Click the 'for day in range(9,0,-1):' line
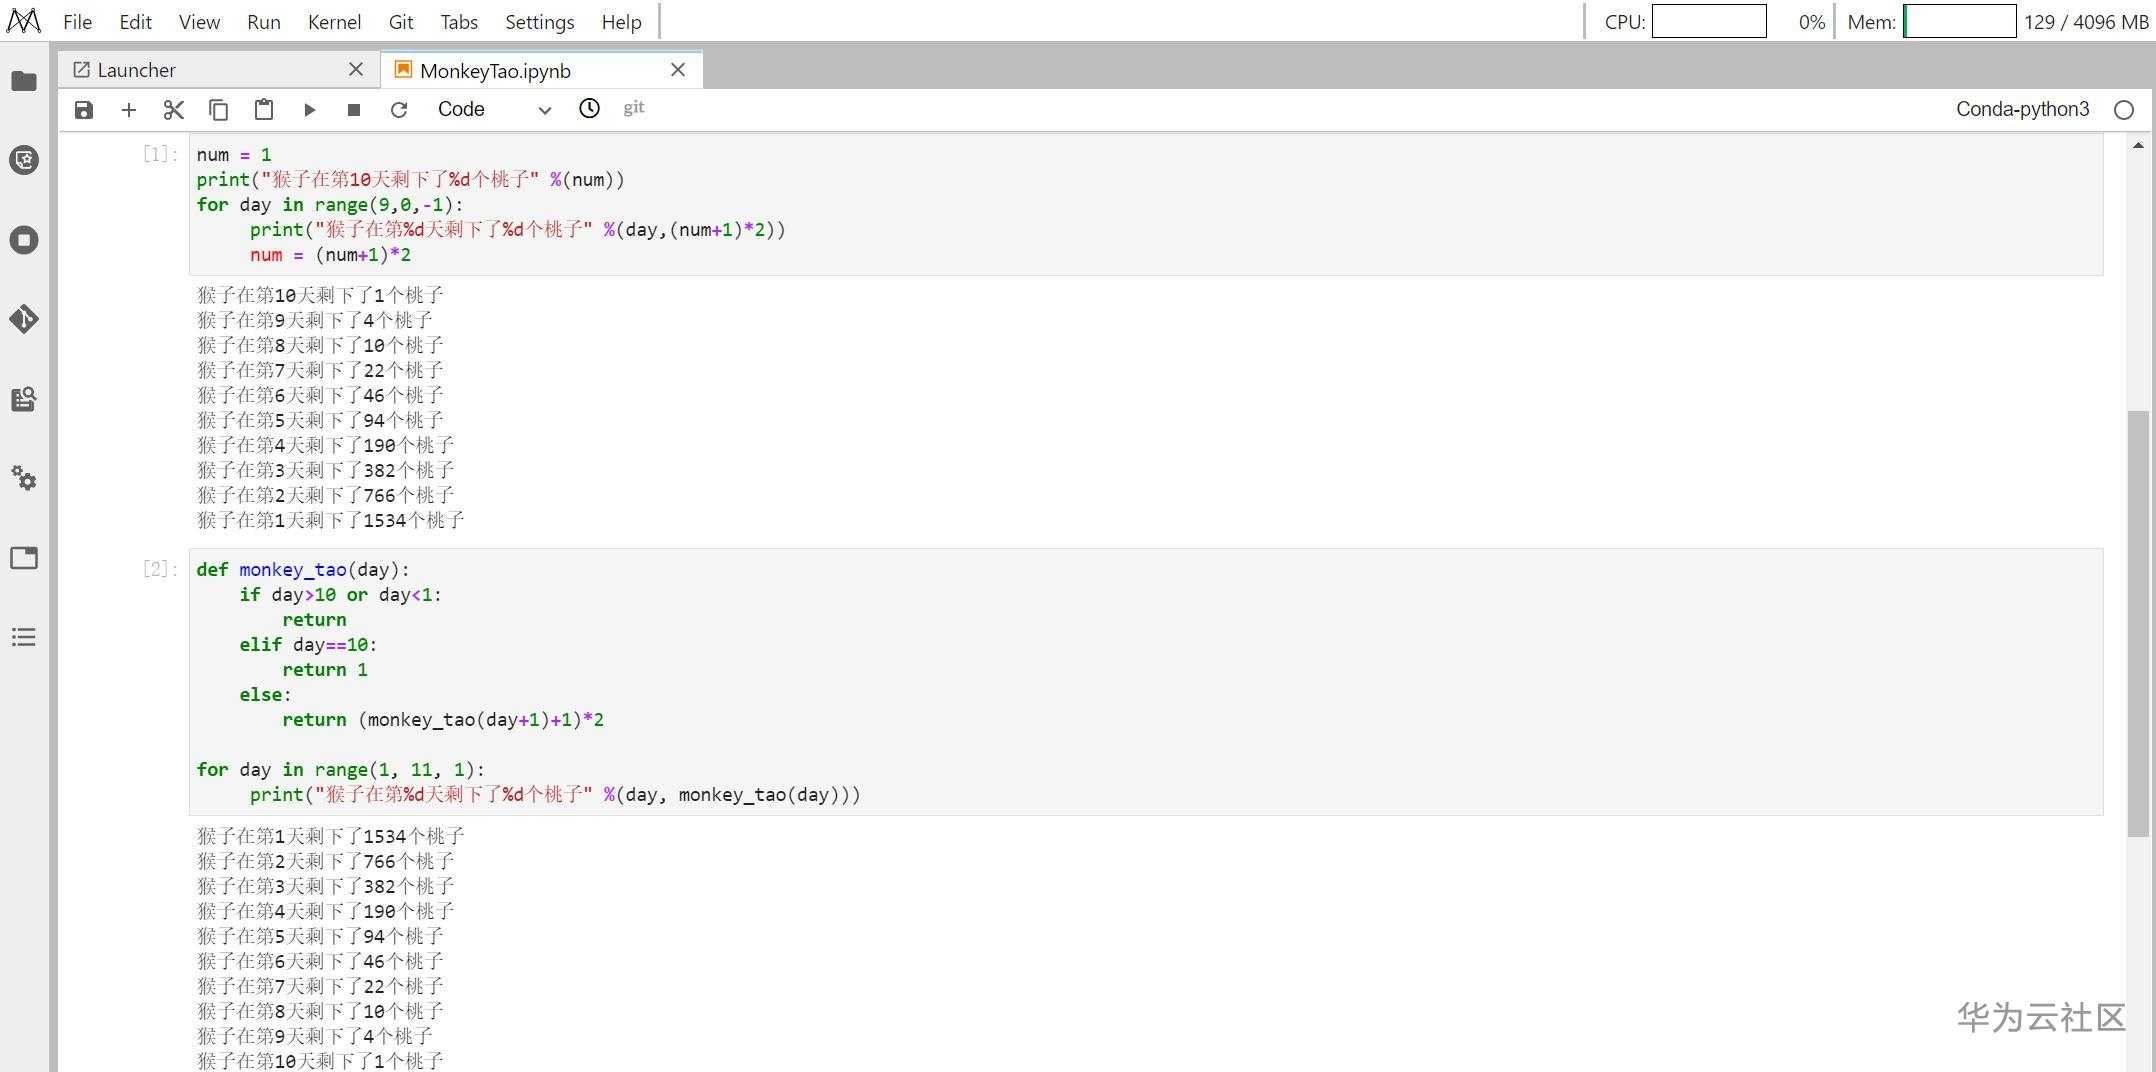The width and height of the screenshot is (2156, 1072). tap(330, 205)
